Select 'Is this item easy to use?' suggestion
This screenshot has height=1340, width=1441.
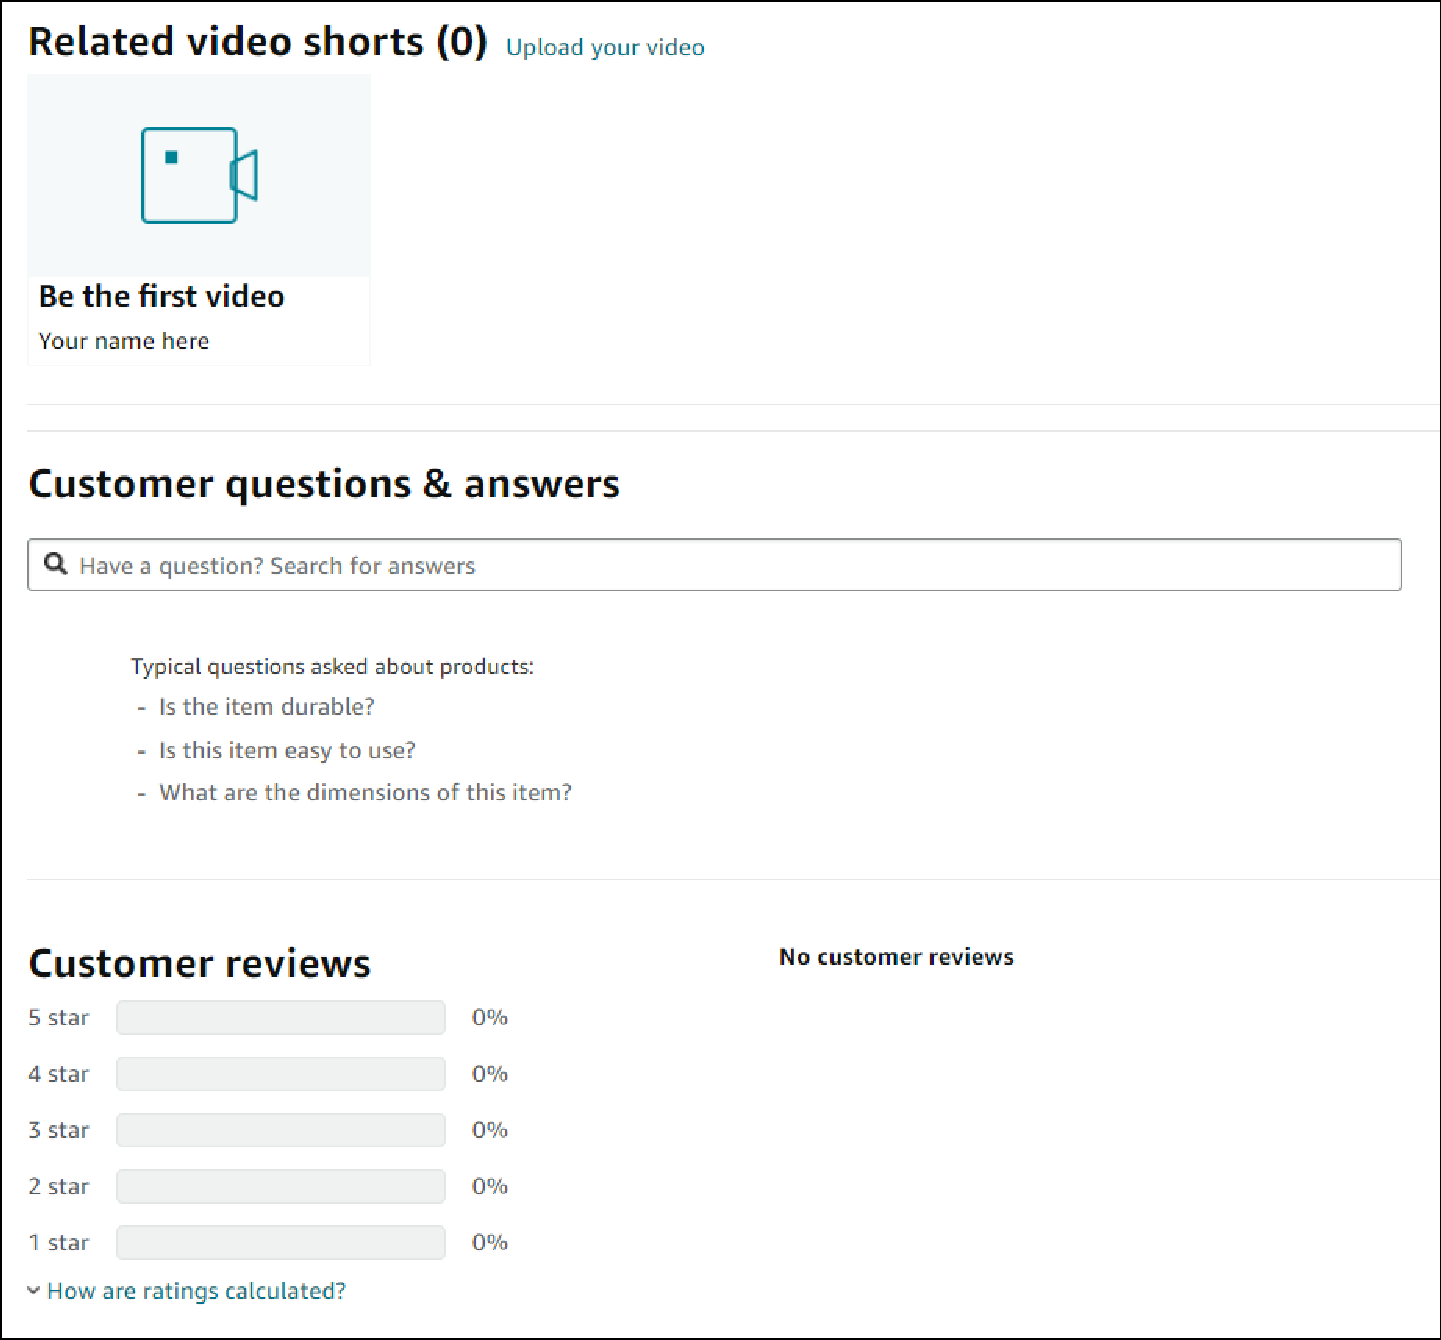(x=287, y=750)
